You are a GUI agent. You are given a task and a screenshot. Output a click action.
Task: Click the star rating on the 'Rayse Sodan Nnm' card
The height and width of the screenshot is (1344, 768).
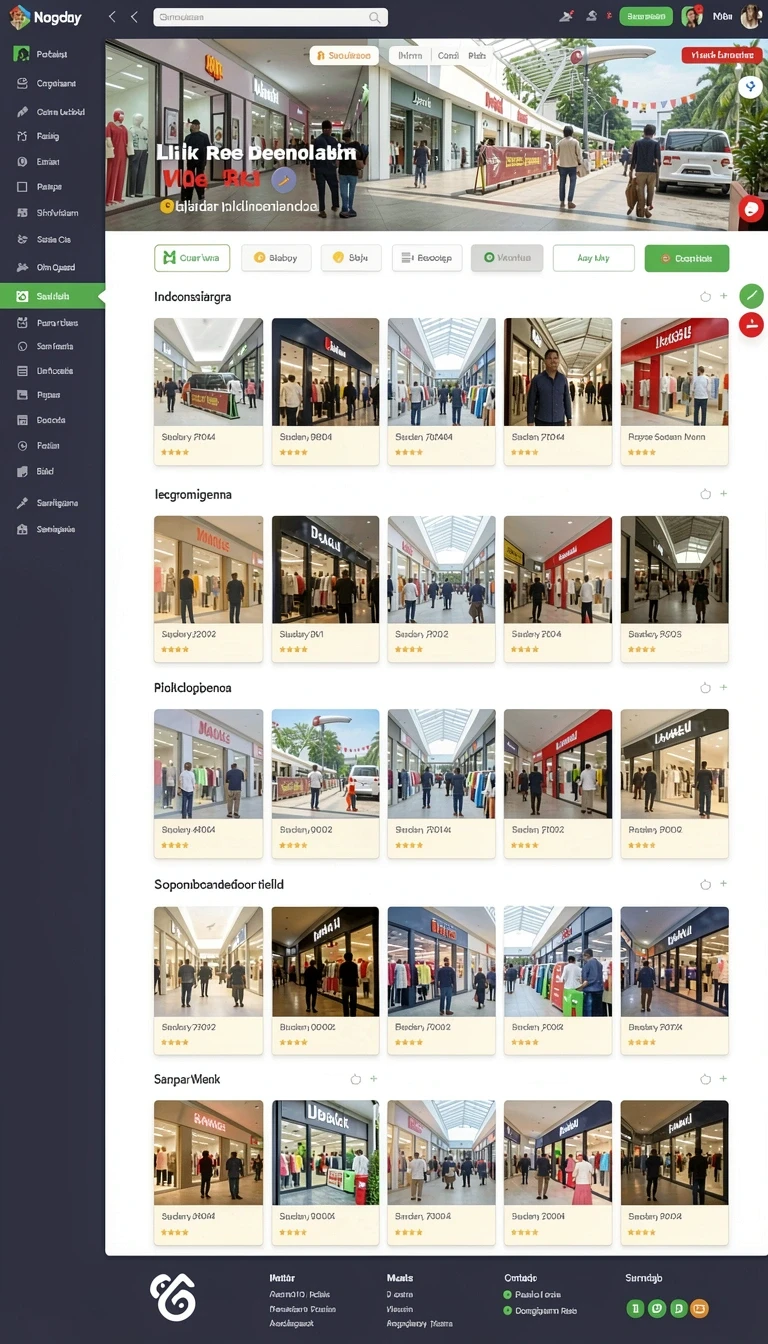(641, 453)
